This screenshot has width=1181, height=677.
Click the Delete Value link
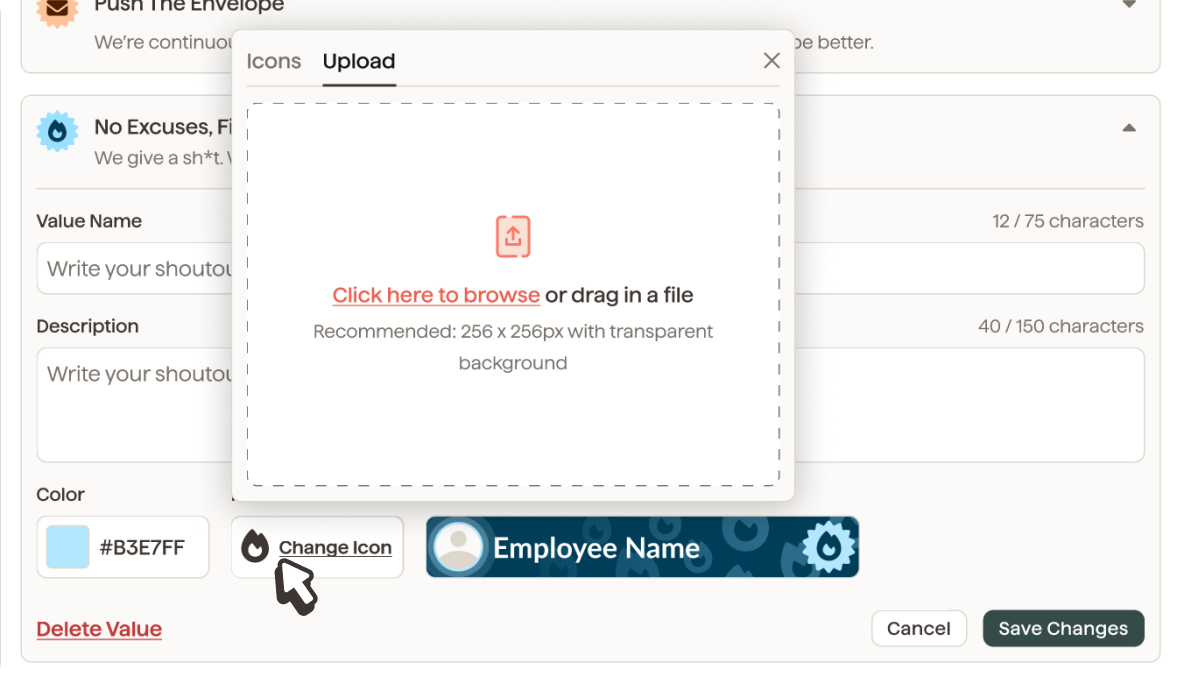99,629
